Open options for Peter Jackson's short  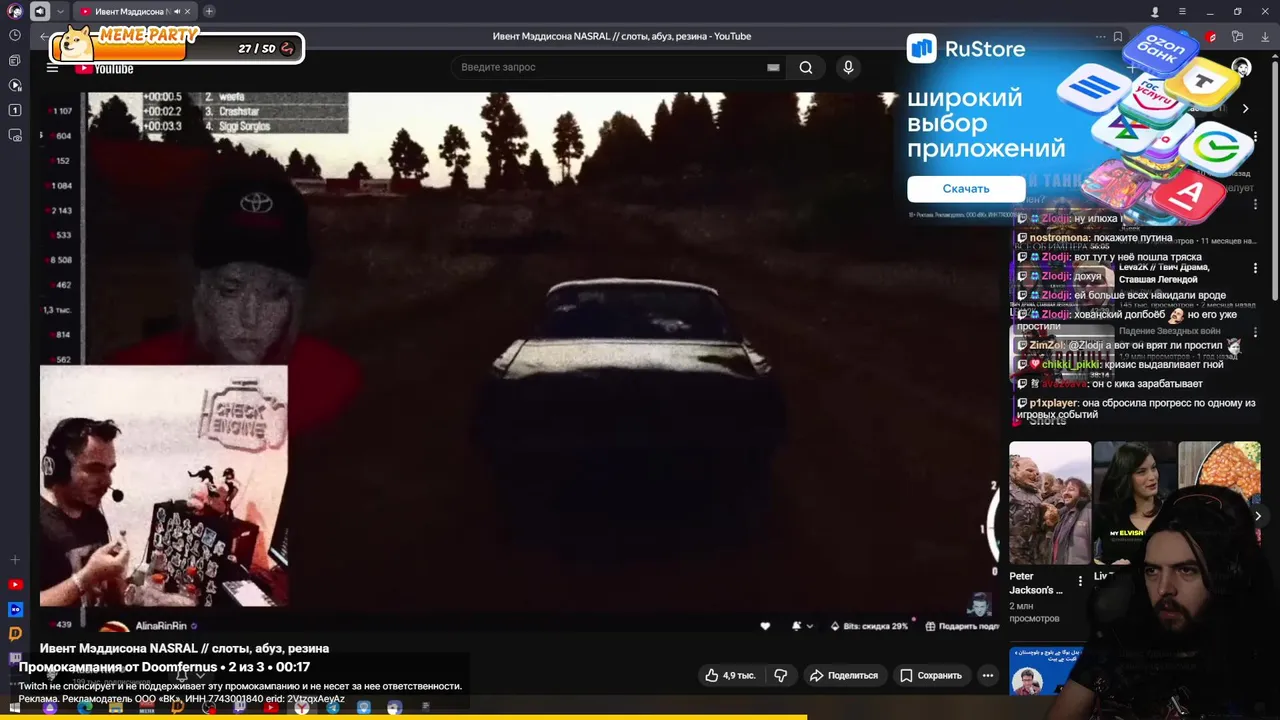pos(1080,581)
